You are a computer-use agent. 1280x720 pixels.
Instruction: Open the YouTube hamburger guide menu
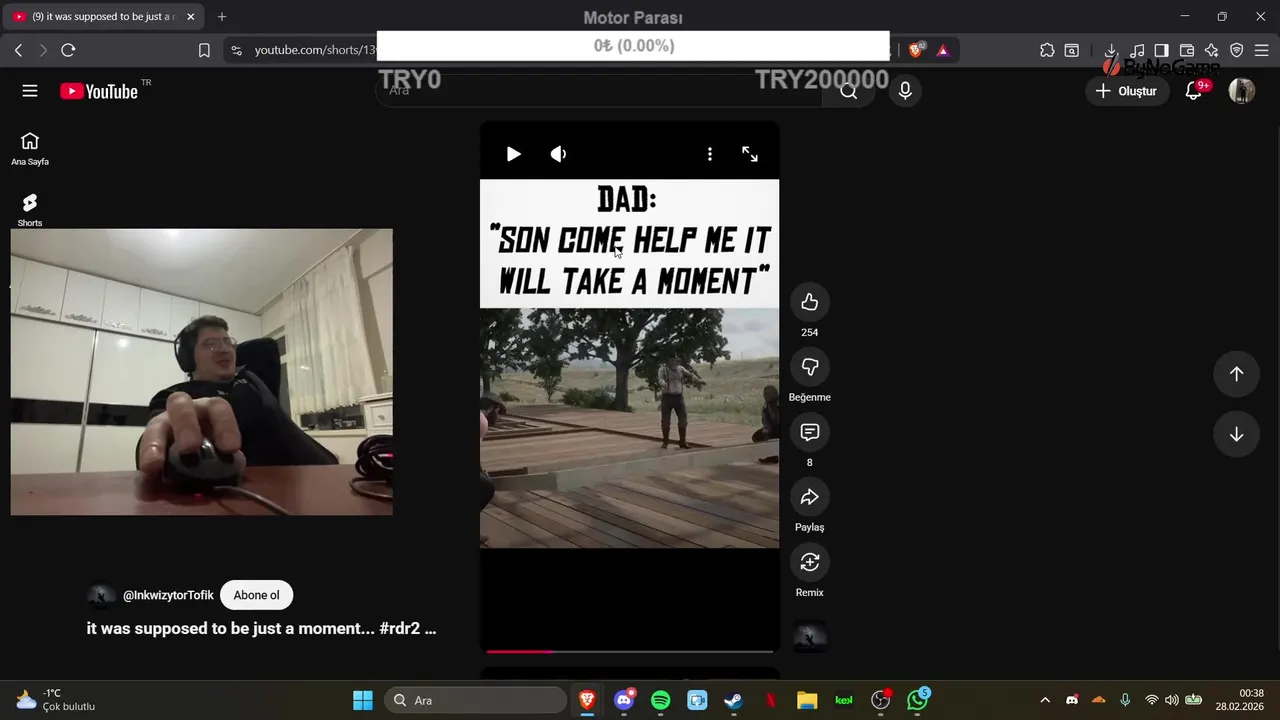(x=30, y=91)
